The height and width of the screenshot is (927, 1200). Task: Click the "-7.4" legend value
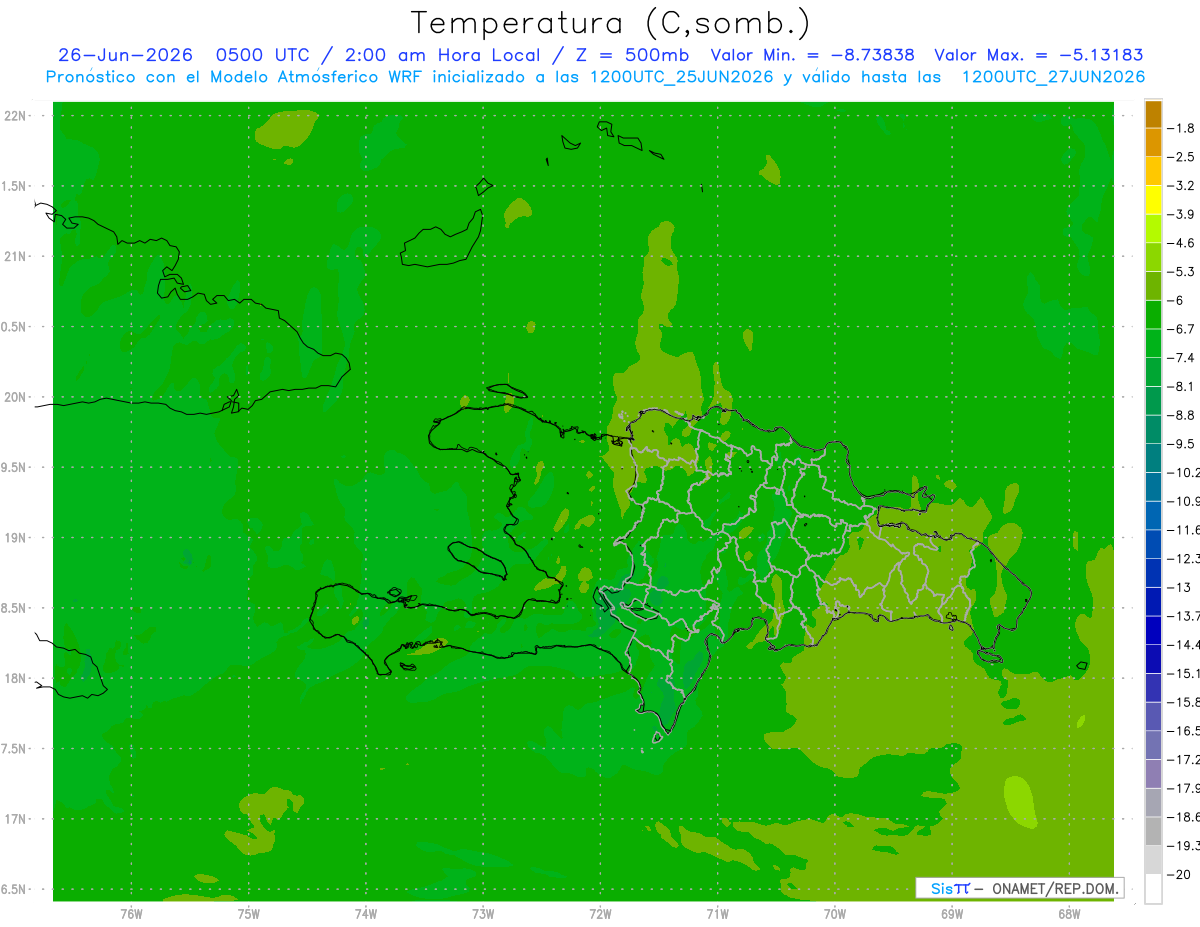coord(1181,357)
